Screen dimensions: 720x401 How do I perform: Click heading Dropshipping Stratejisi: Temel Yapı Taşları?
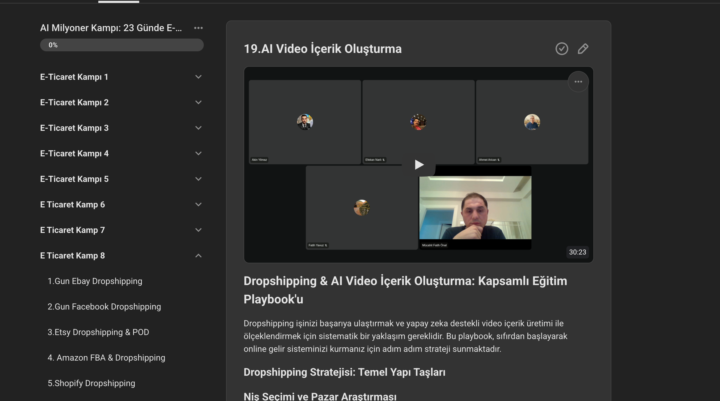point(344,372)
